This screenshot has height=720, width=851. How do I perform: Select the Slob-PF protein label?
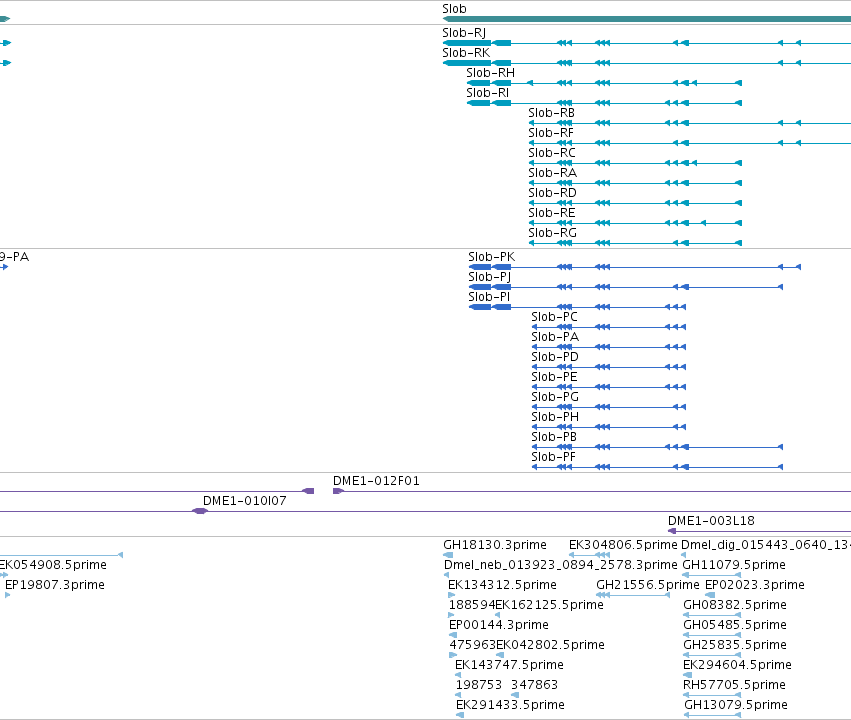[553, 457]
